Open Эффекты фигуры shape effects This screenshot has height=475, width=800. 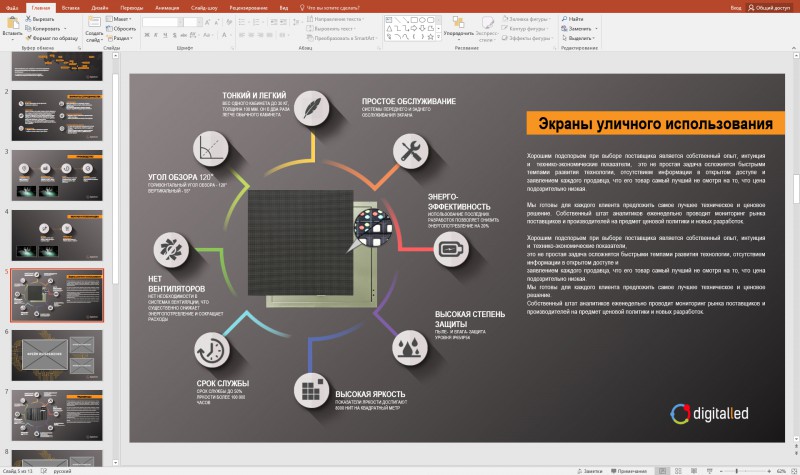click(528, 38)
